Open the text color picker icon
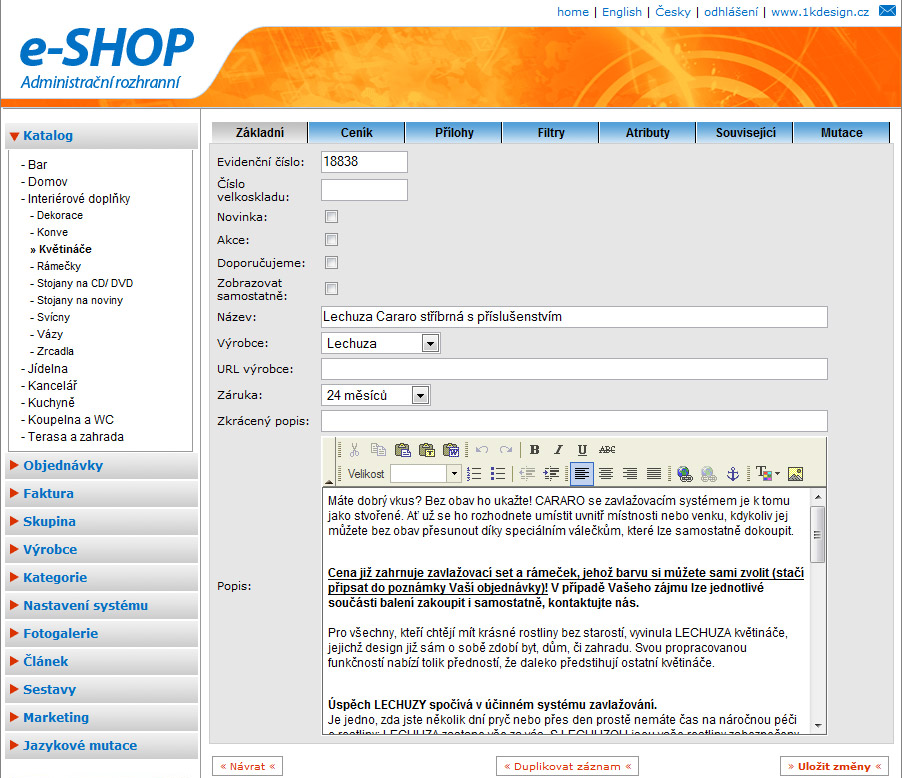 (x=767, y=474)
